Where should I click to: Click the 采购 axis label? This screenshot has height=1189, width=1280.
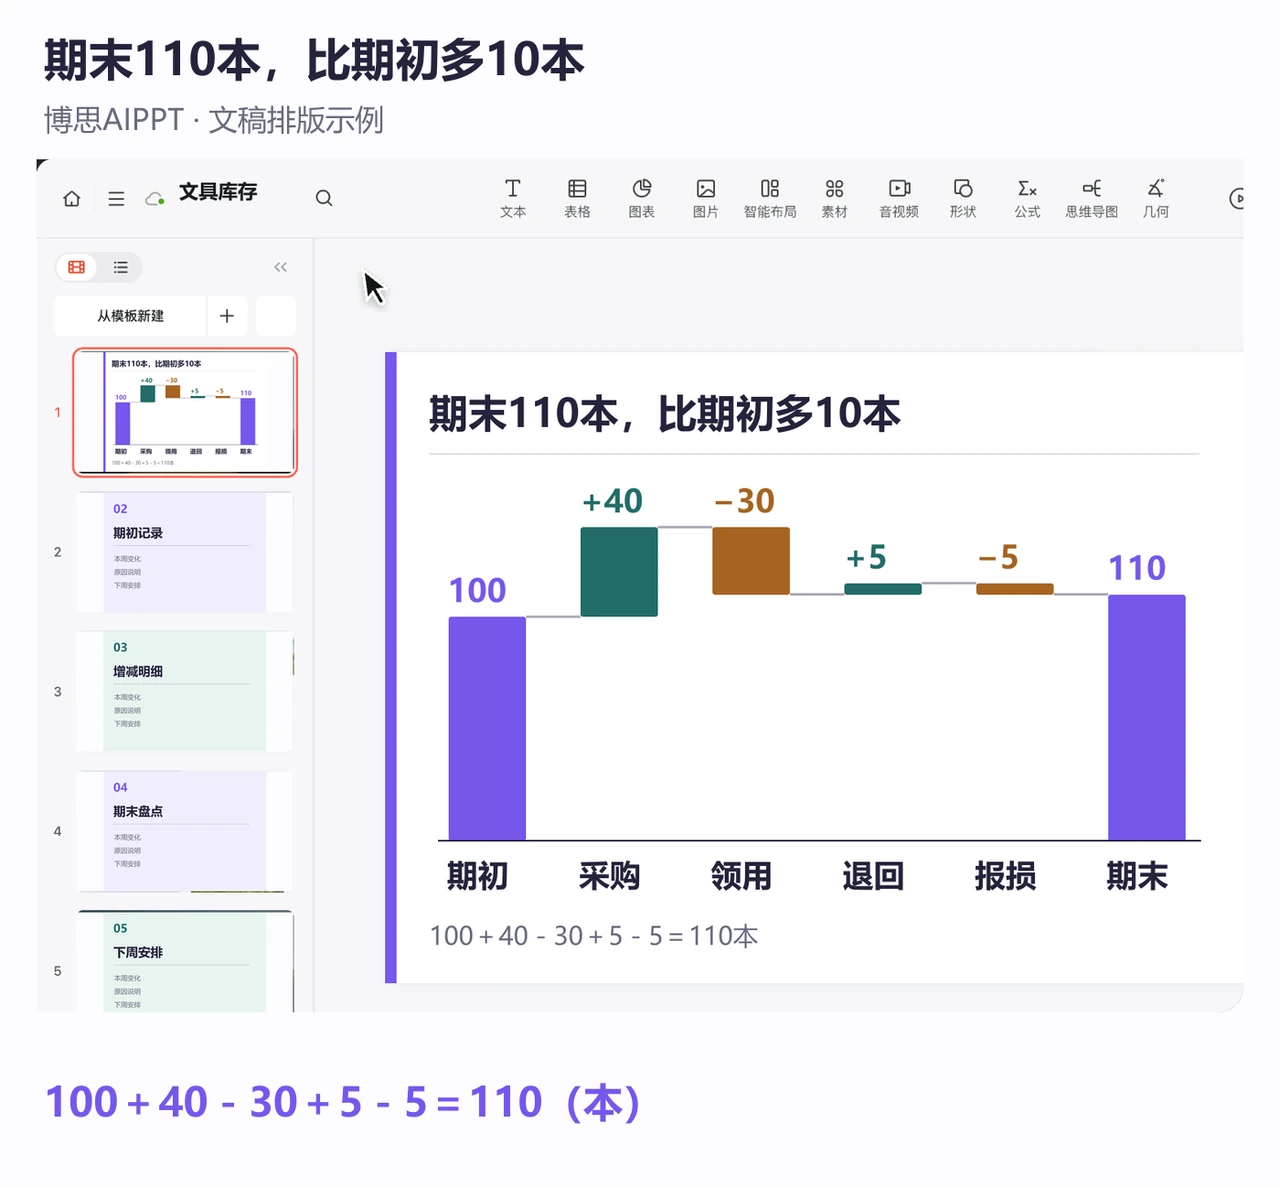click(x=609, y=876)
